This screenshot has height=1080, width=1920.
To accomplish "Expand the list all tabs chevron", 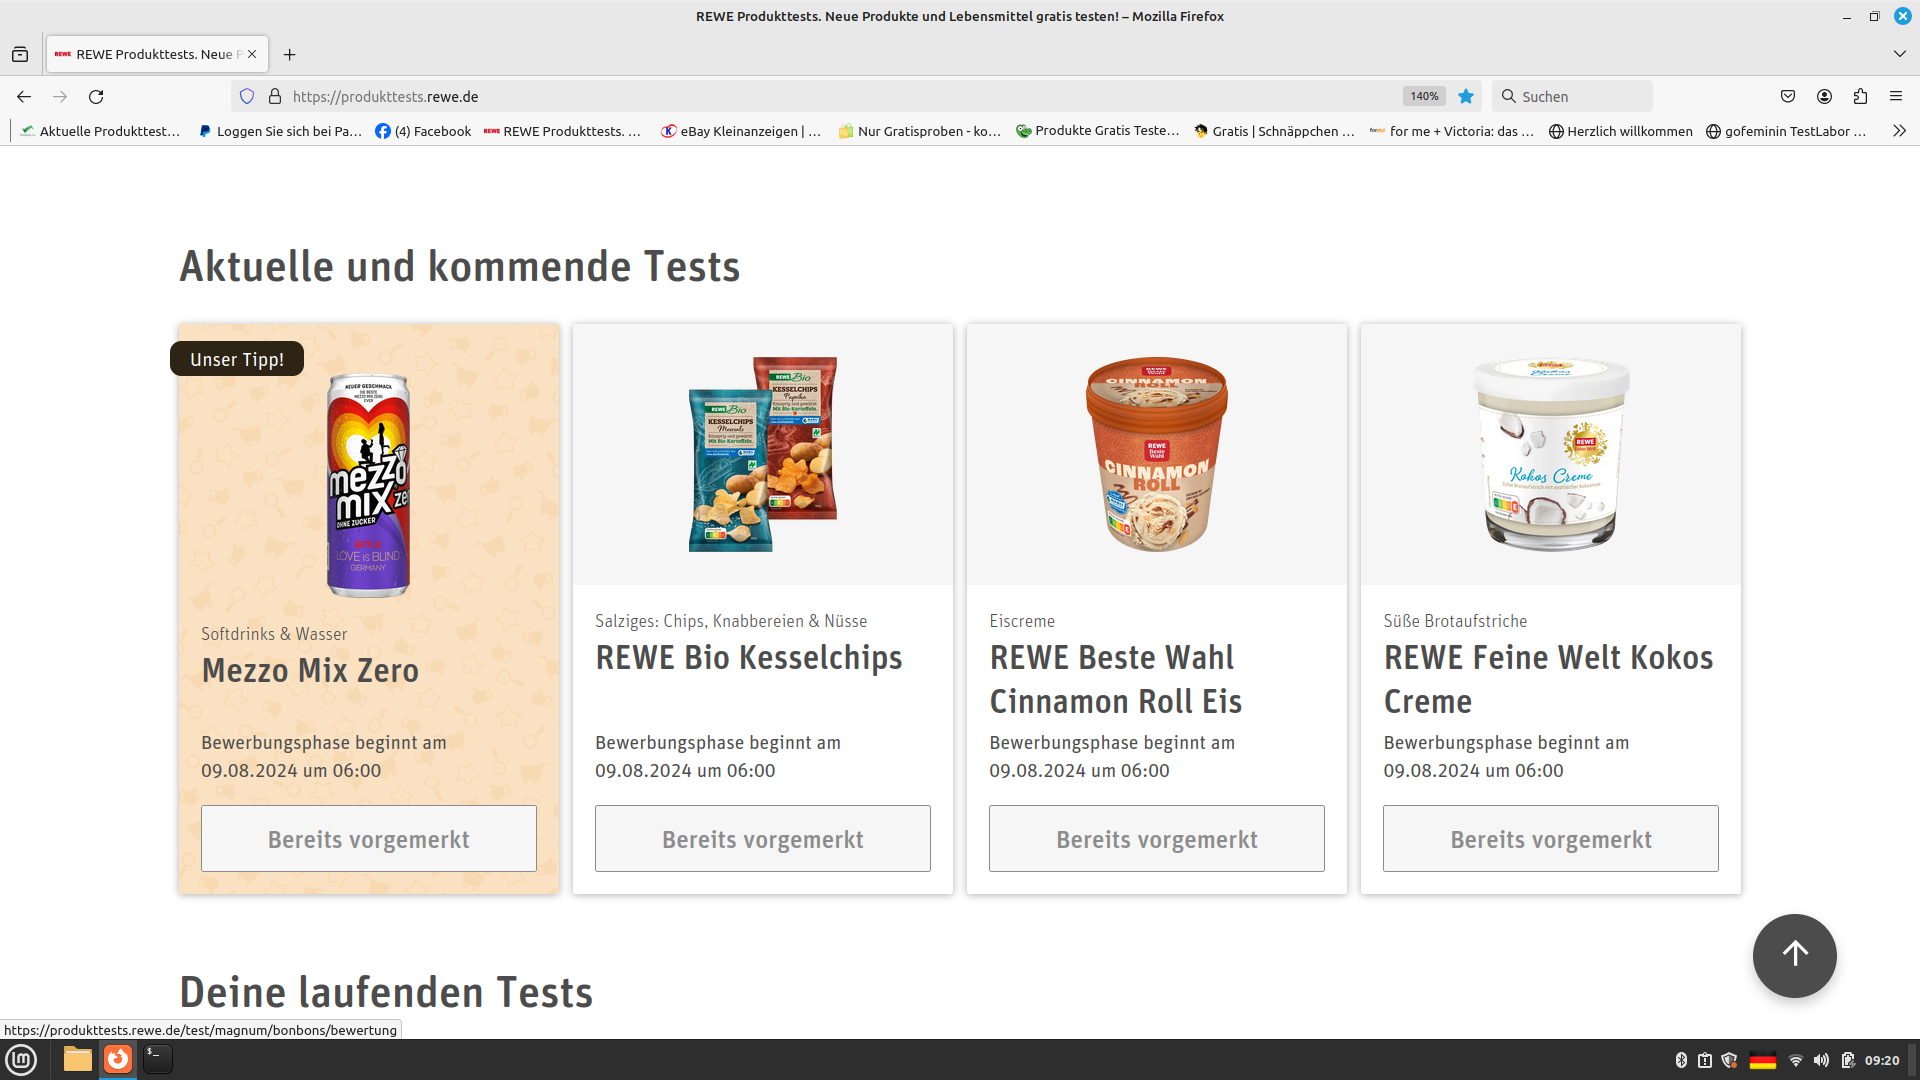I will tap(1899, 54).
